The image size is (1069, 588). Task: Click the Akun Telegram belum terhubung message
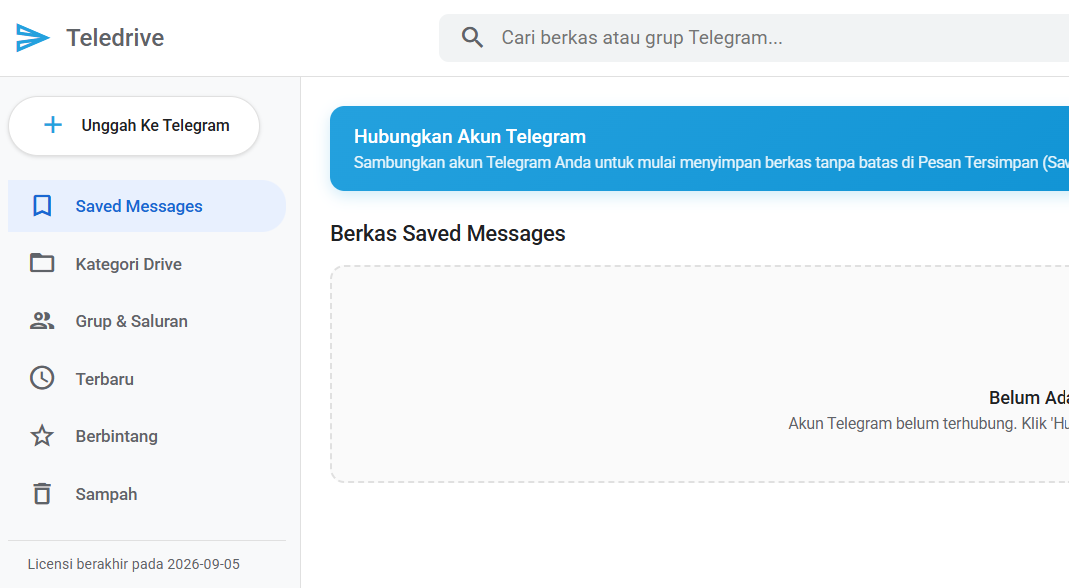point(929,424)
